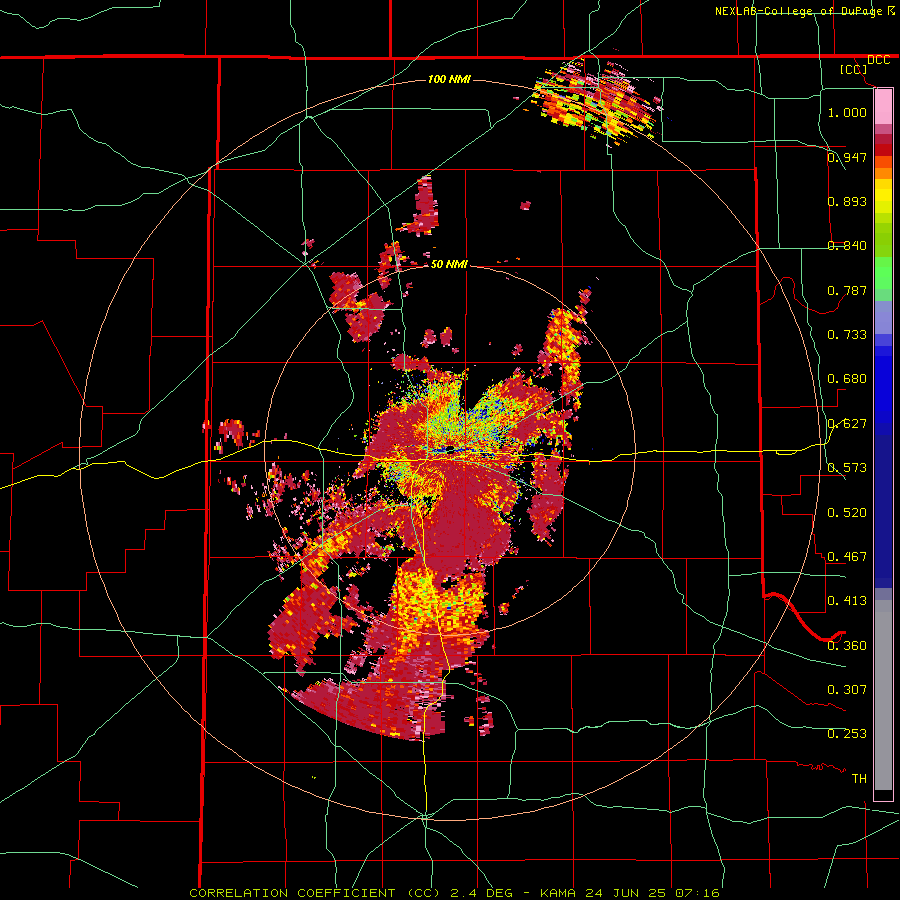Select the 0.573 scale value

847,467
